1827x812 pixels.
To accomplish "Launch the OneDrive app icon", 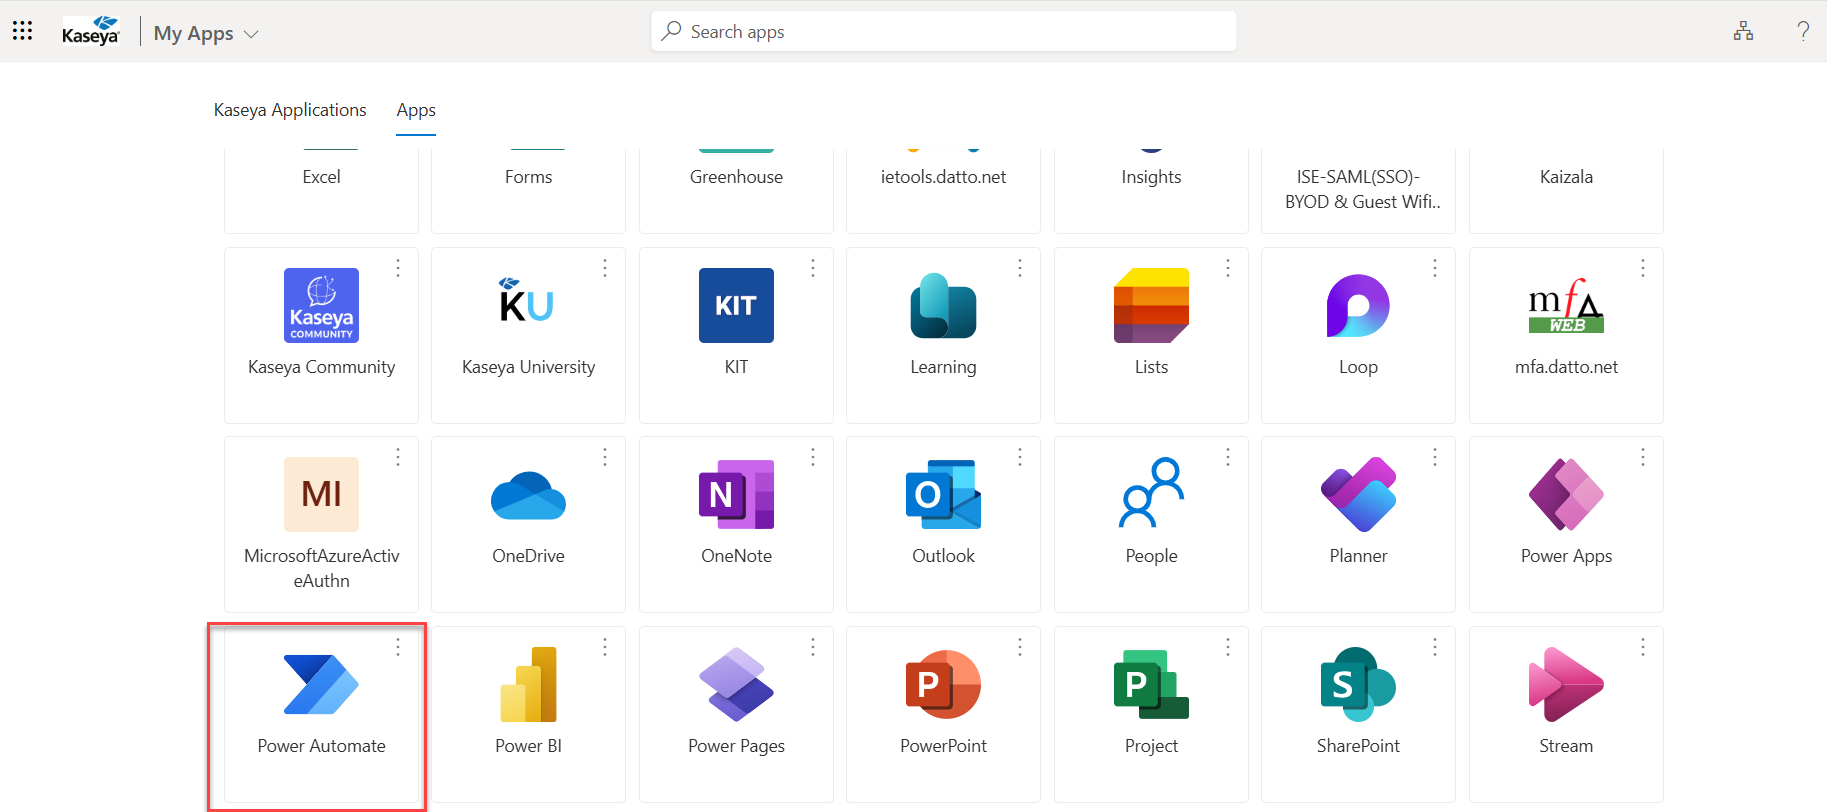I will tap(528, 495).
